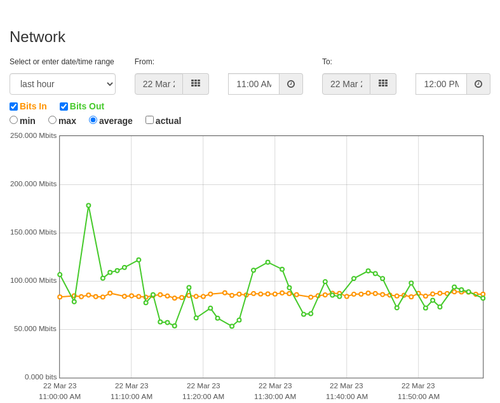Click the To date field '22 Mar'
The image size is (500, 403).
346,84
